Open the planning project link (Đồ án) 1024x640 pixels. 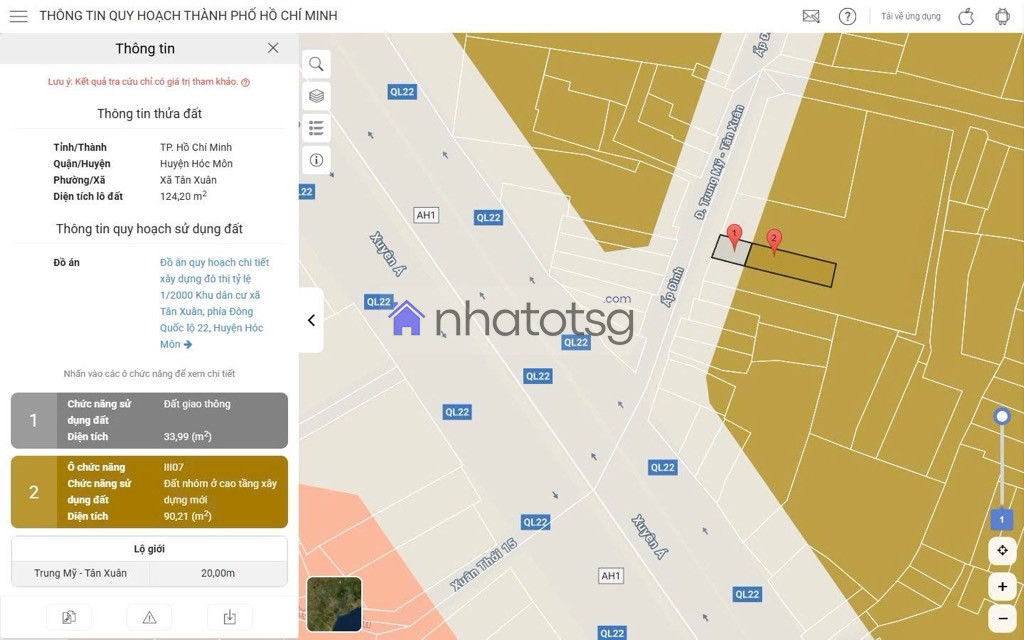tap(213, 303)
